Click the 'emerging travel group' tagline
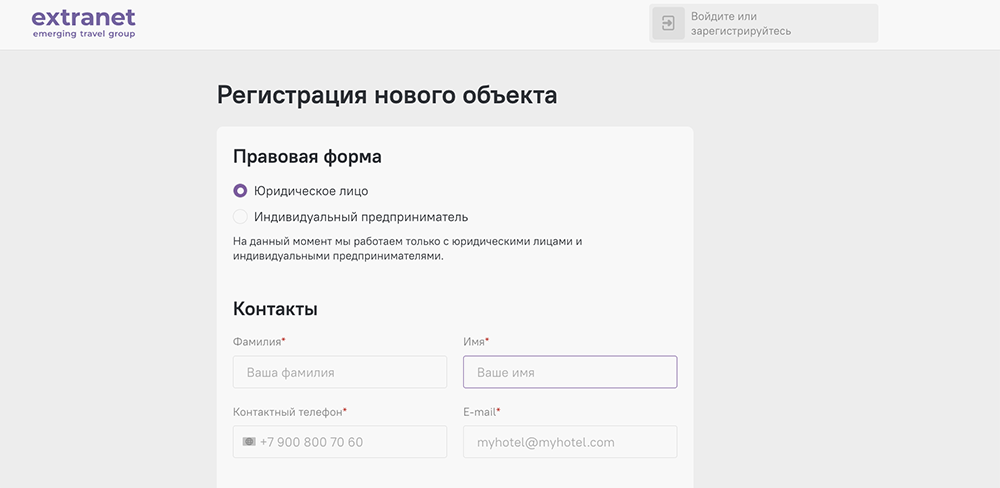Image resolution: width=1000 pixels, height=488 pixels. [x=83, y=34]
